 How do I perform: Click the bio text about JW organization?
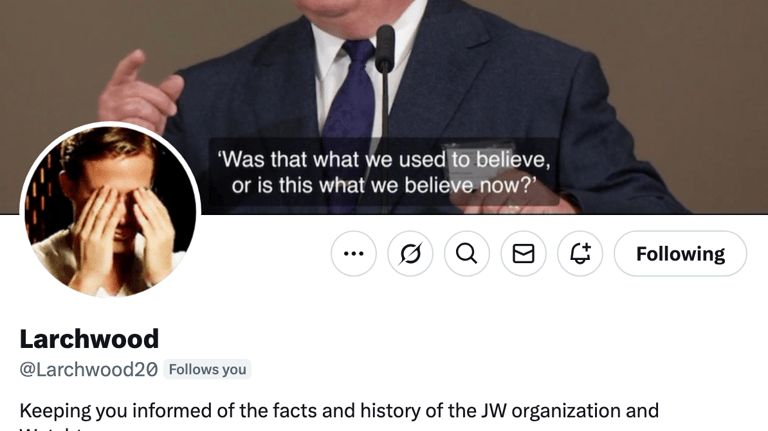coord(339,410)
